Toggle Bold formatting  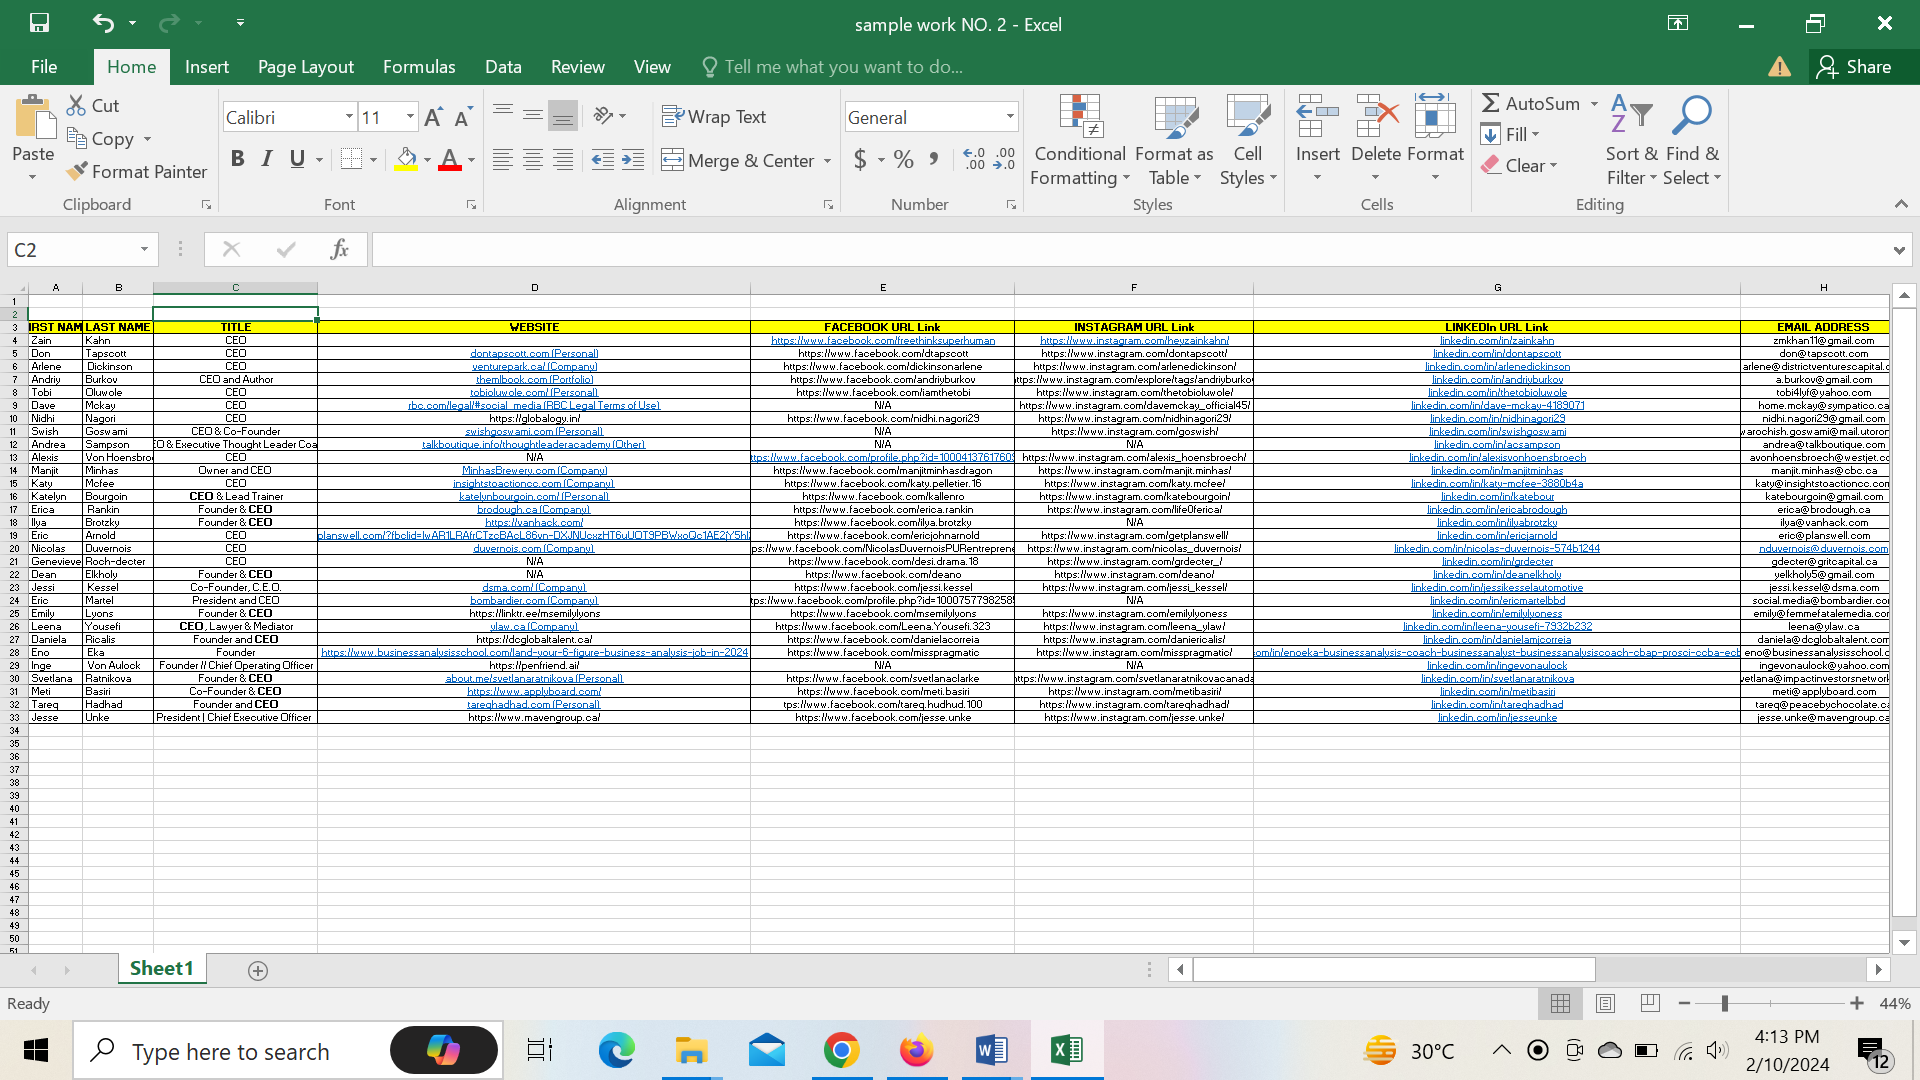(237, 159)
